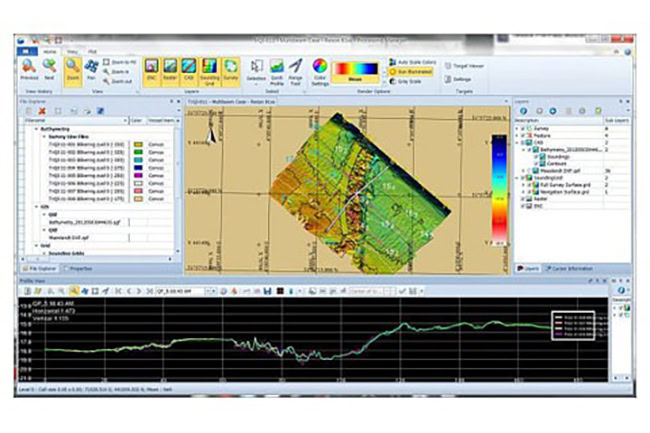
Task: Collapse the Bathymetry tree node
Action: point(37,129)
